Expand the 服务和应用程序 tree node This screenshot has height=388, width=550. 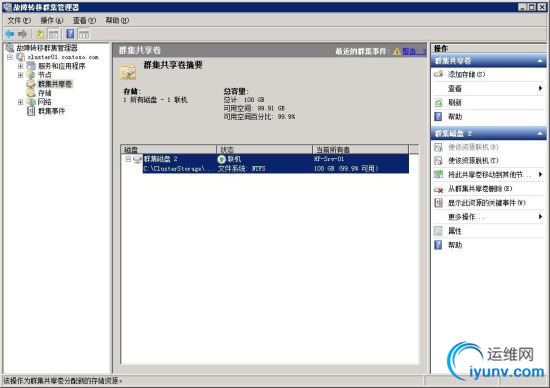tap(20, 66)
